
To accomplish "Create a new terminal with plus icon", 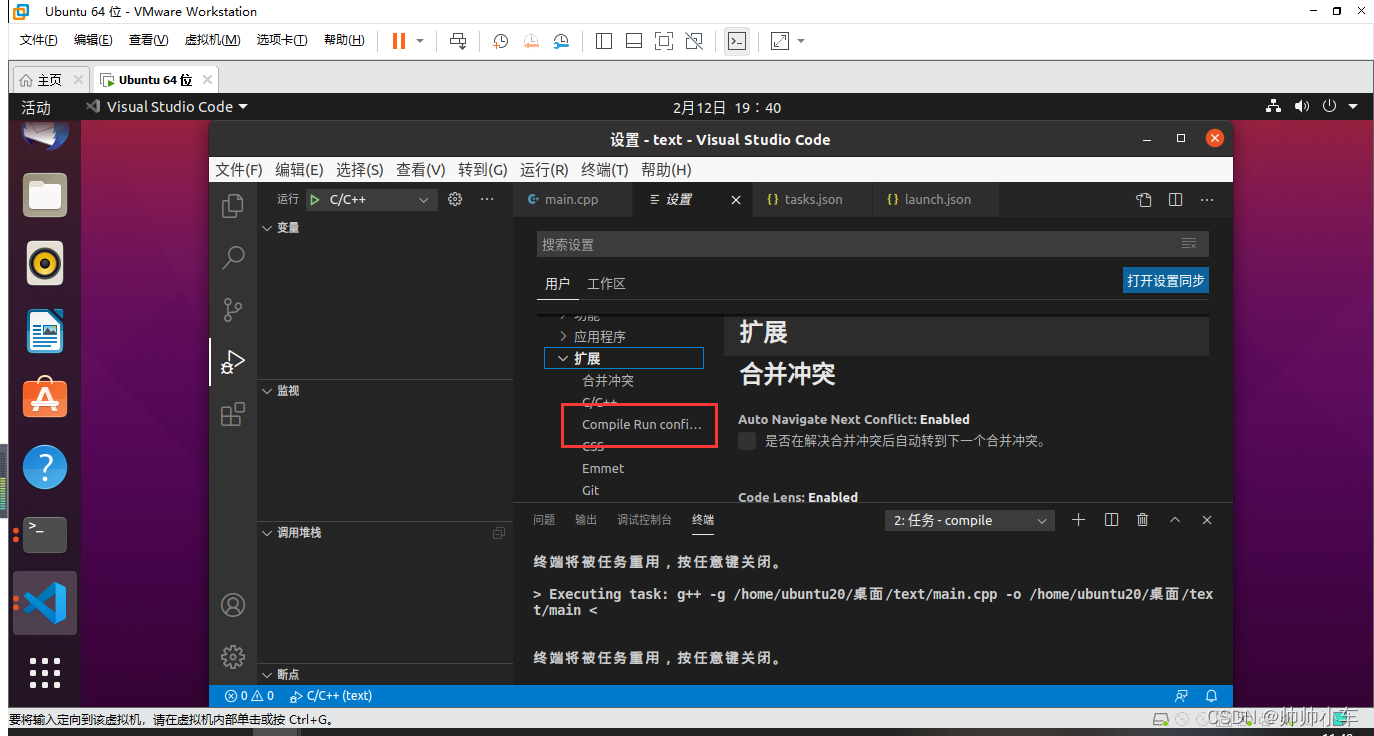I will coord(1078,520).
